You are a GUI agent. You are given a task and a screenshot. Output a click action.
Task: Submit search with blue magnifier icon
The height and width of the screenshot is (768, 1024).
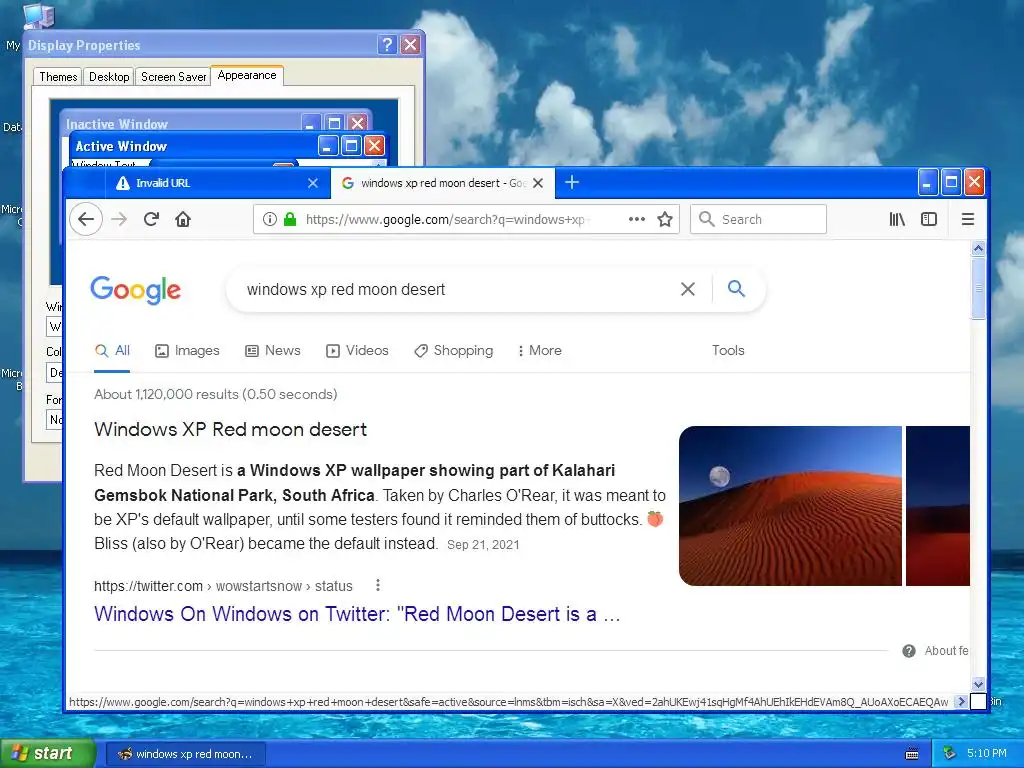click(736, 288)
